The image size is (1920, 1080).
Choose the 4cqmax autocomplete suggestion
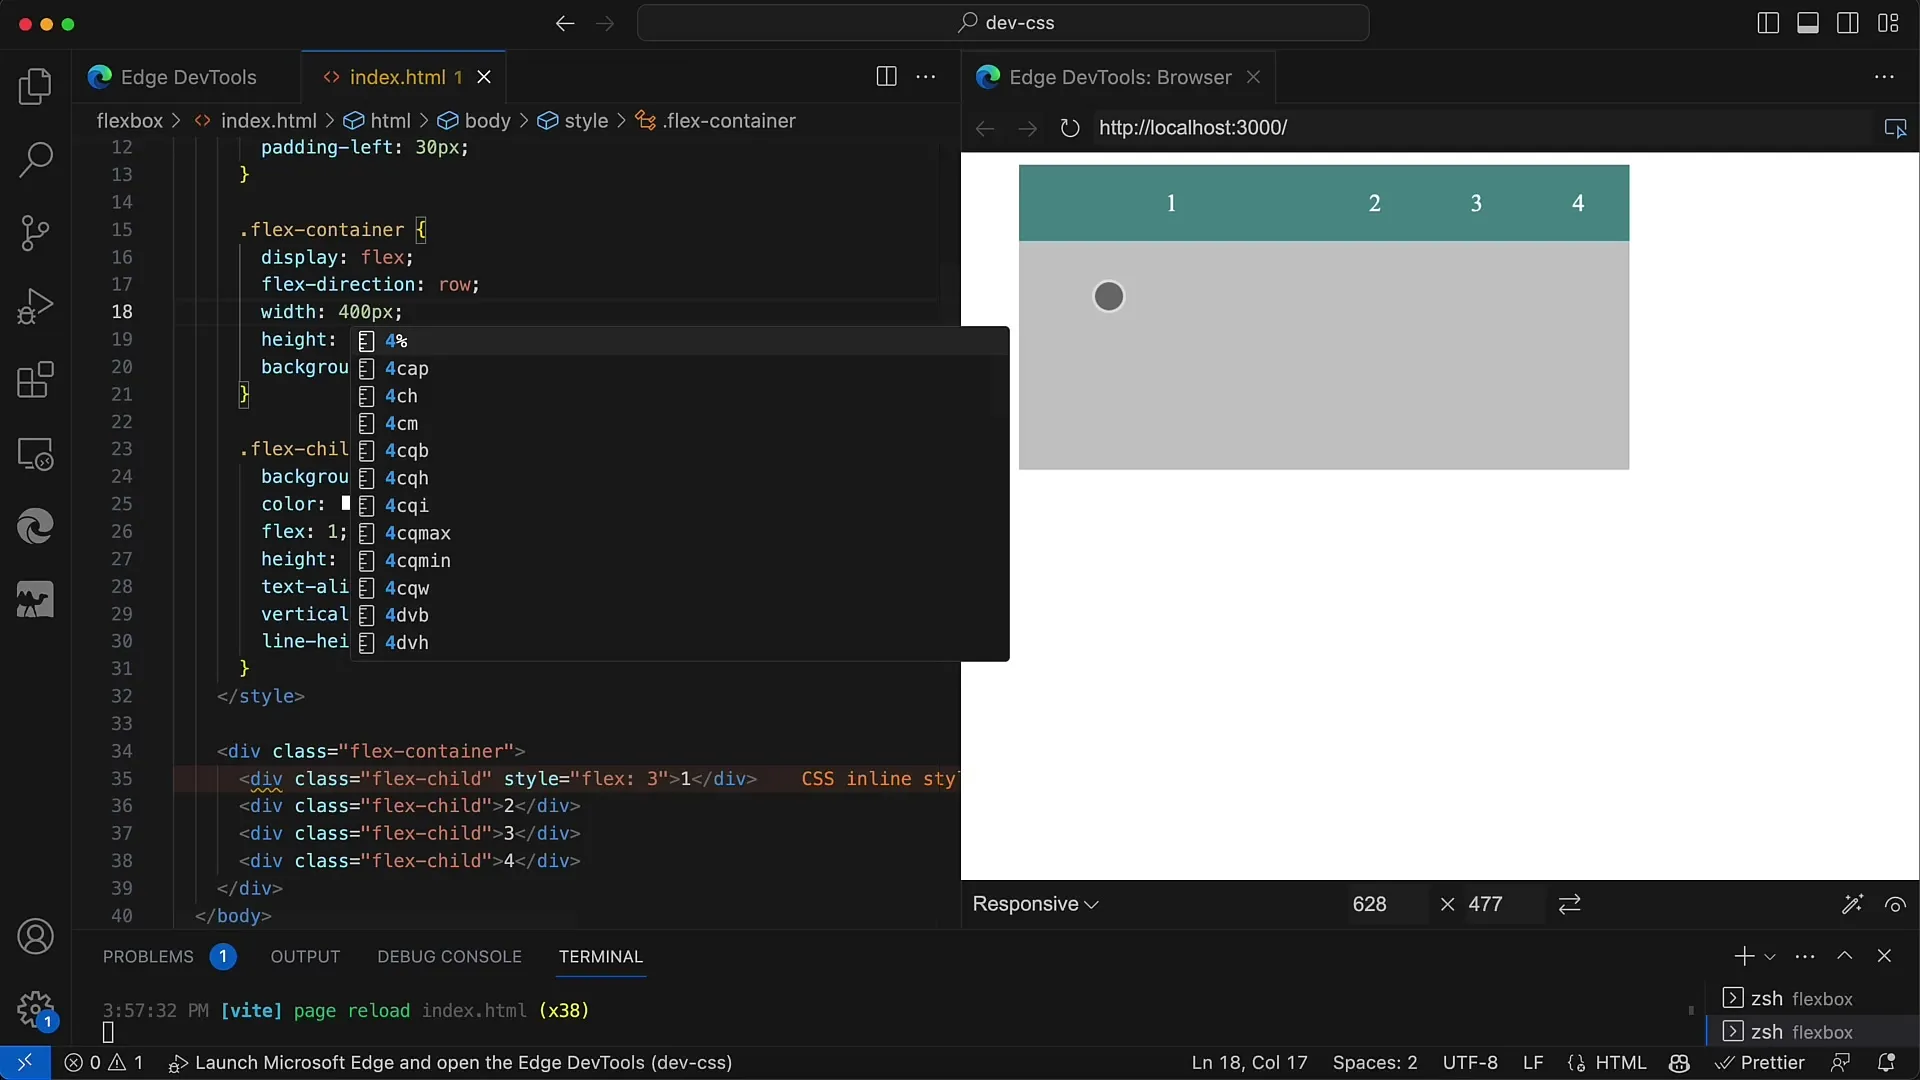(680, 533)
